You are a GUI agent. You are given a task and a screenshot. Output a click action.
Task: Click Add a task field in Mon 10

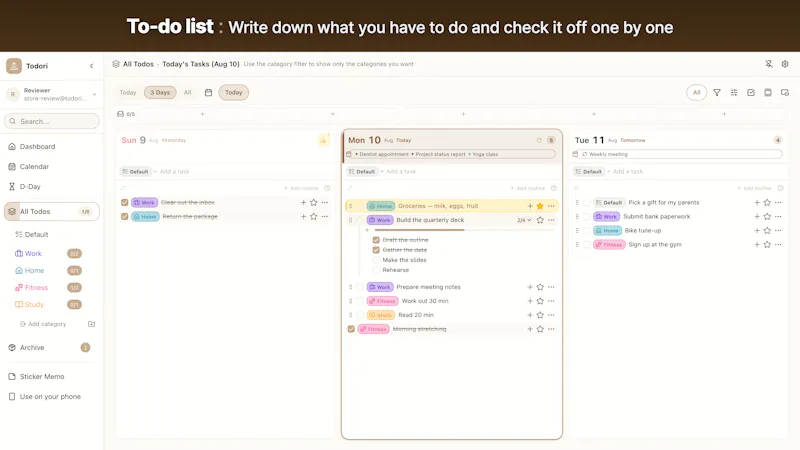pyautogui.click(x=401, y=171)
